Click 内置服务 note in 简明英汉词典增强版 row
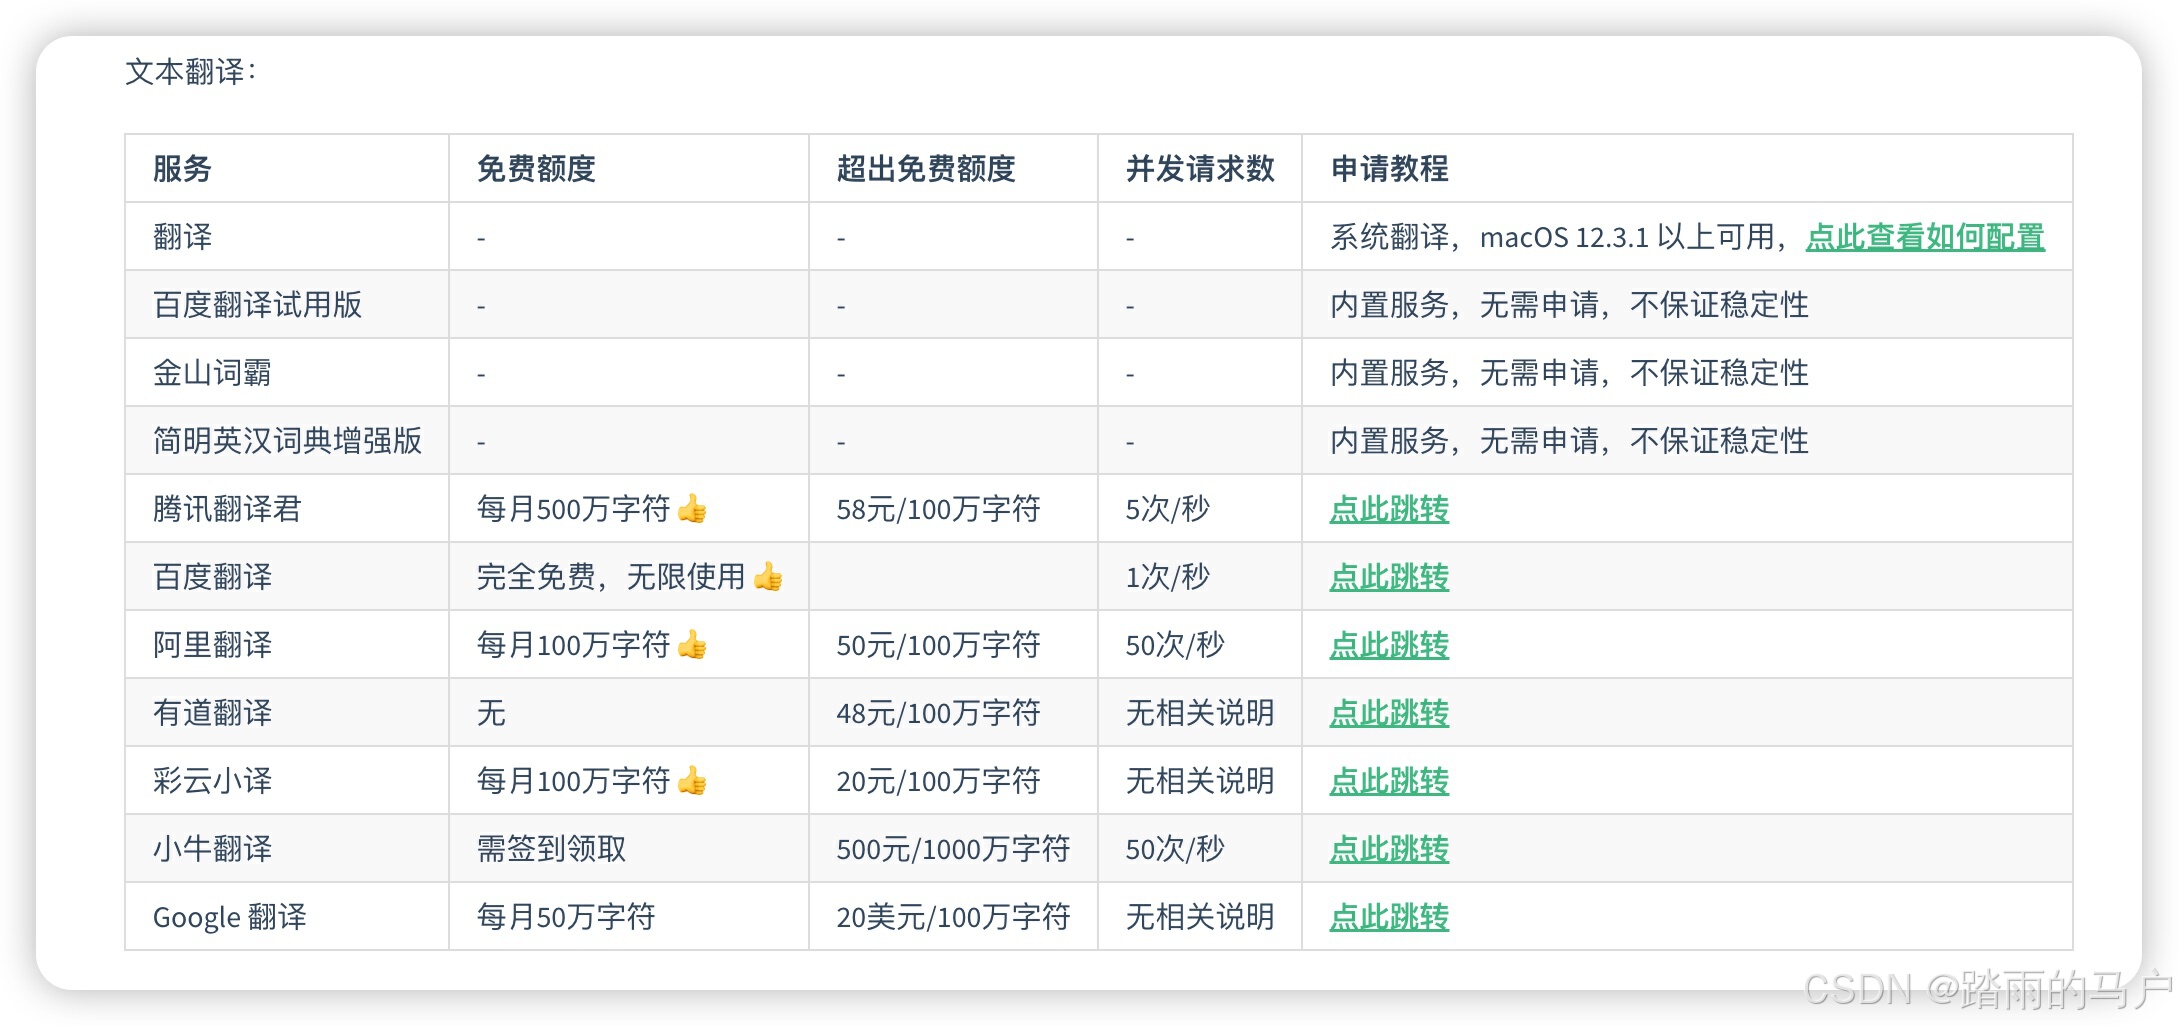 [1569, 441]
